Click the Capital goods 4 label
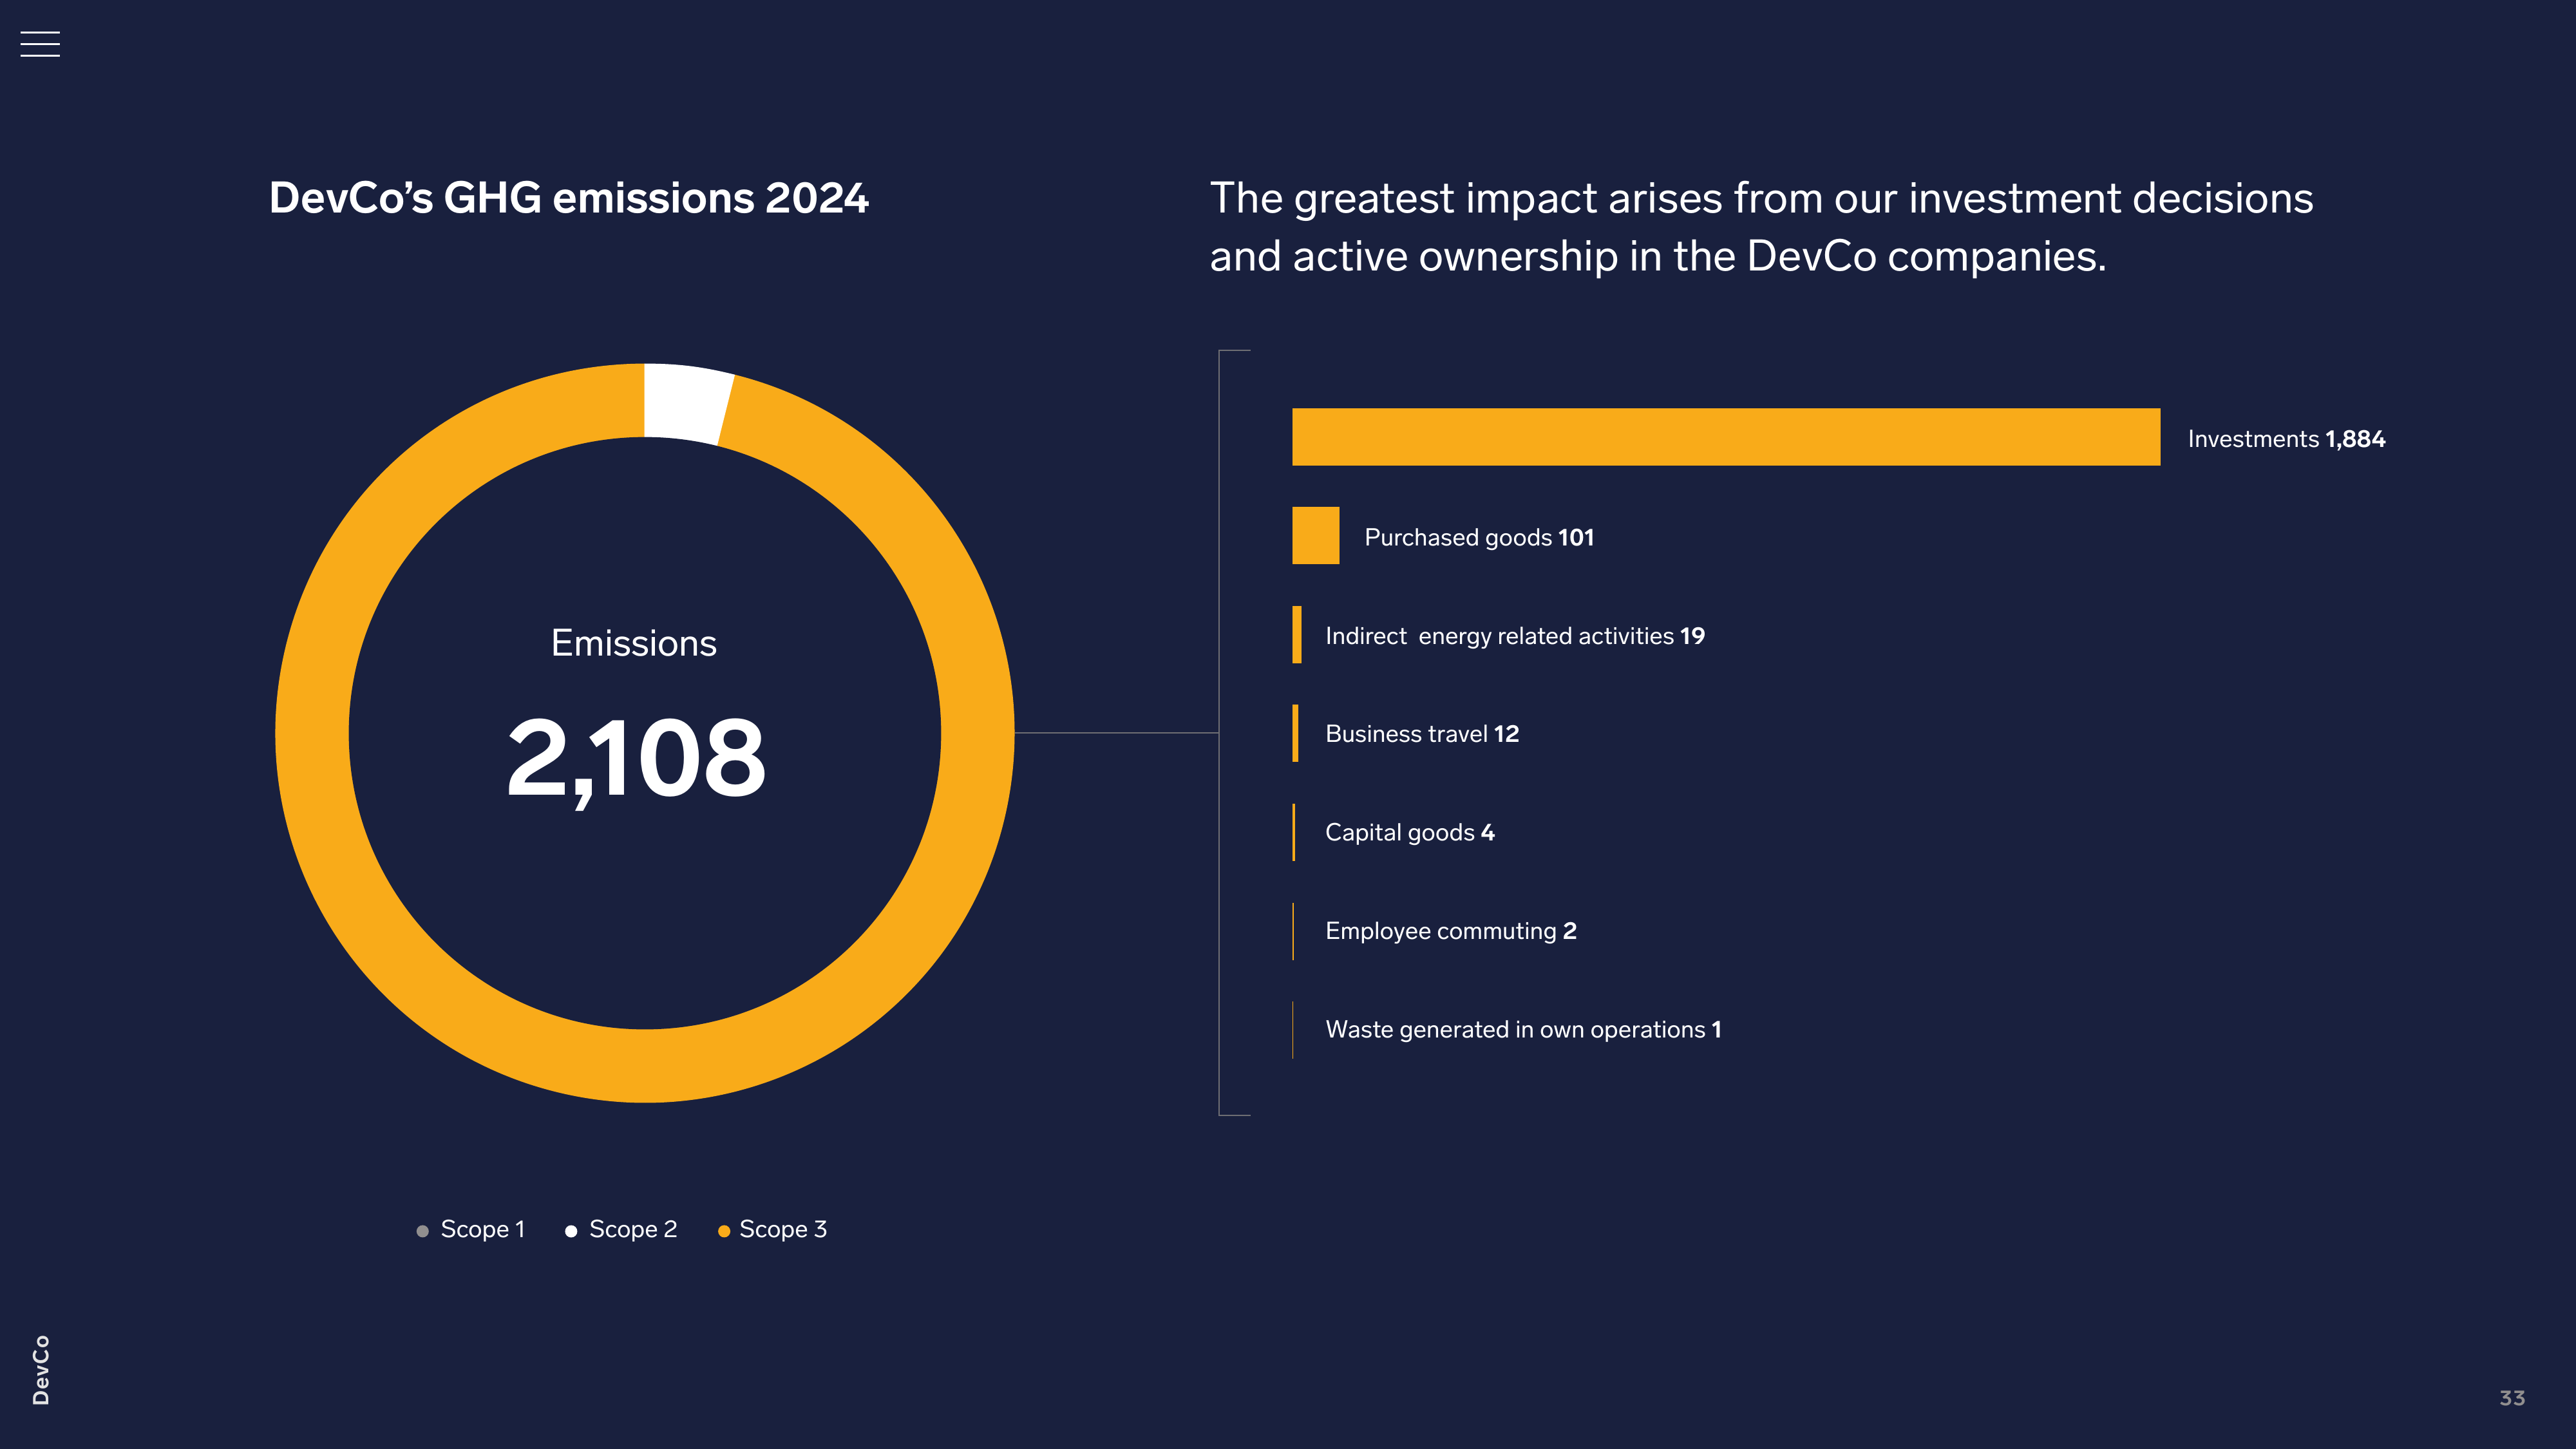Image resolution: width=2576 pixels, height=1449 pixels. pos(1410,833)
